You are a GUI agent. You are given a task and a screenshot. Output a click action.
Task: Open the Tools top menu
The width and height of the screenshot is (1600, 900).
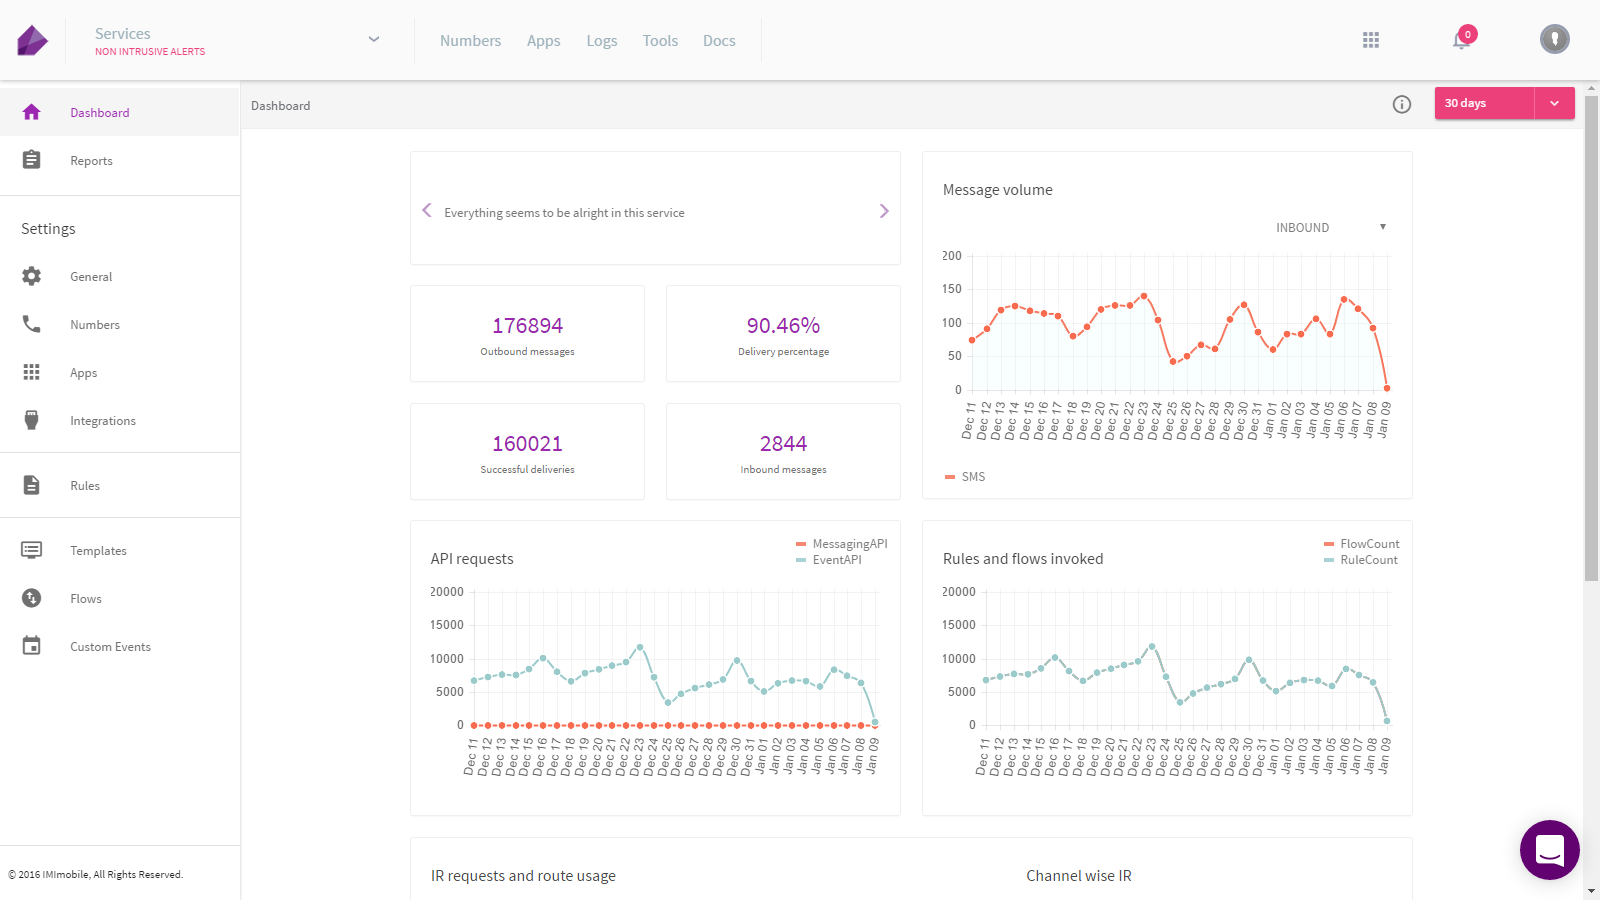660,41
